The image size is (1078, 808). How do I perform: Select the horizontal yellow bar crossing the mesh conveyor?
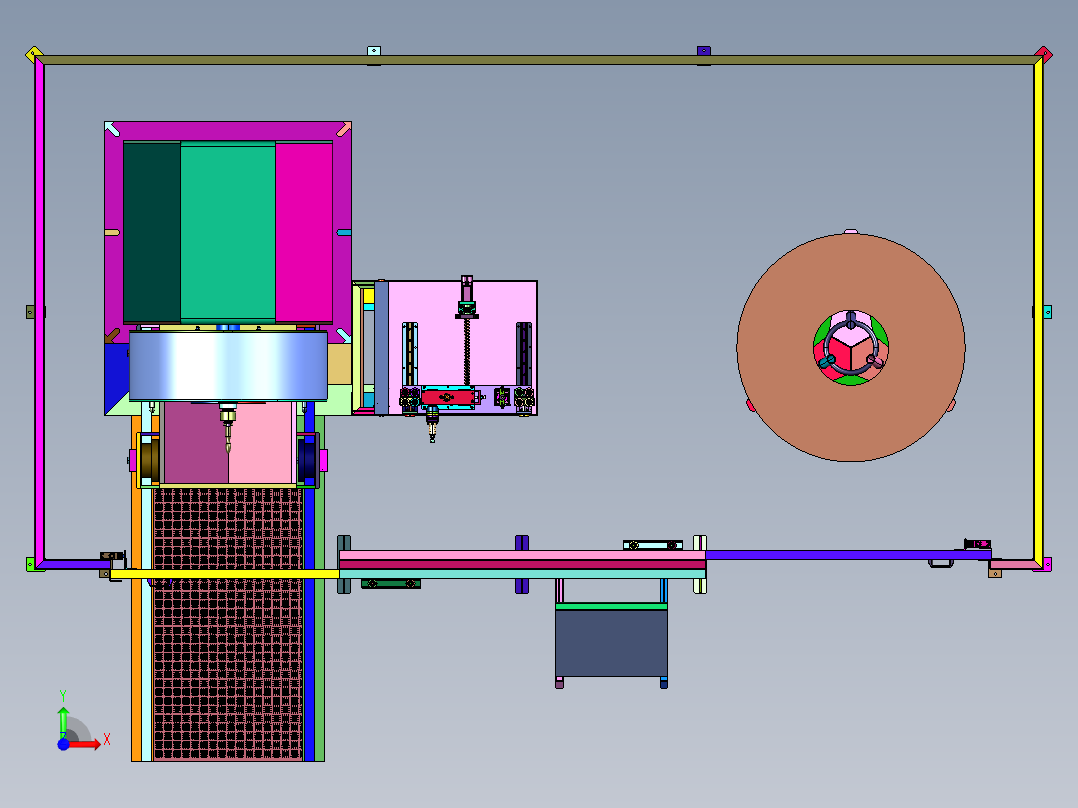click(x=224, y=574)
